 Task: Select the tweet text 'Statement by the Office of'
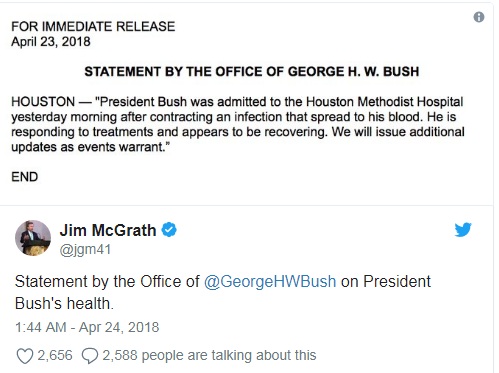pos(107,281)
